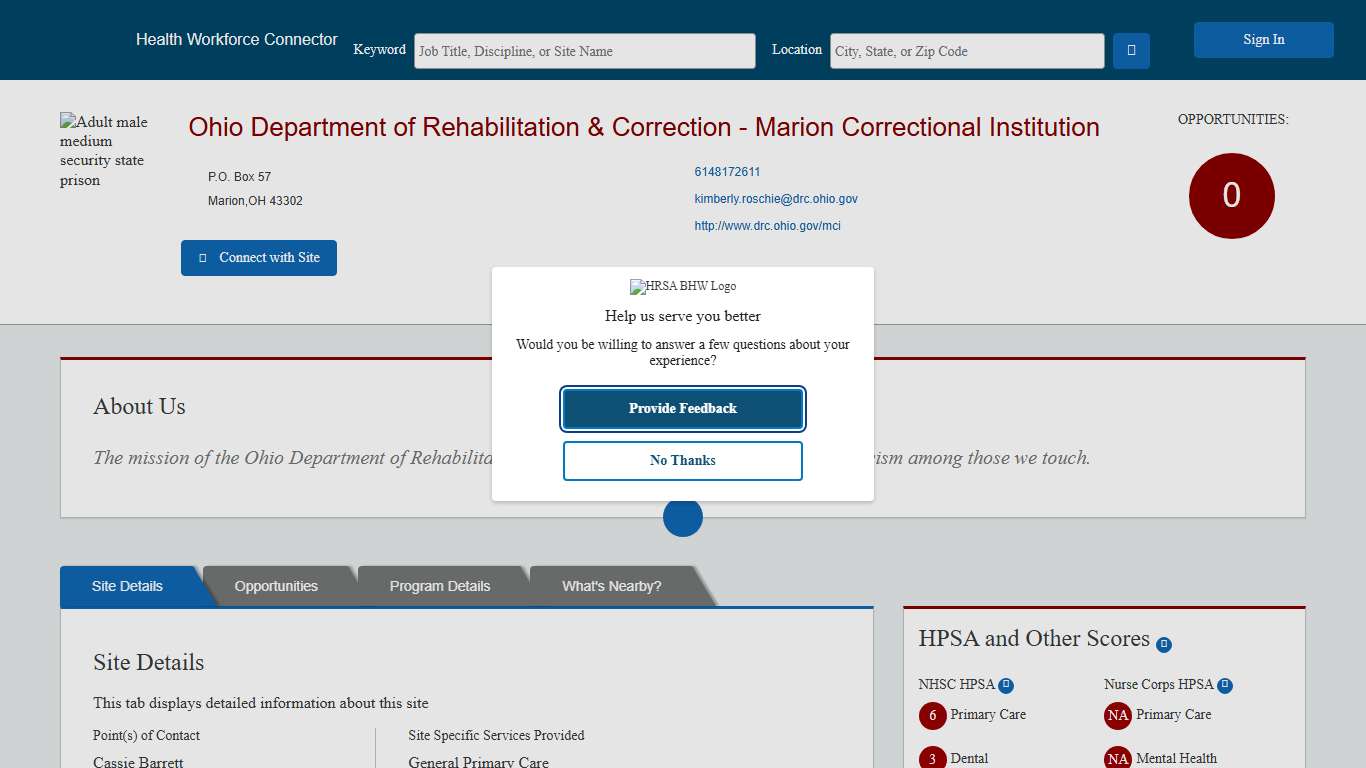Click the Dental score badge showing 3
1366x768 pixels.
pyautogui.click(x=932, y=758)
